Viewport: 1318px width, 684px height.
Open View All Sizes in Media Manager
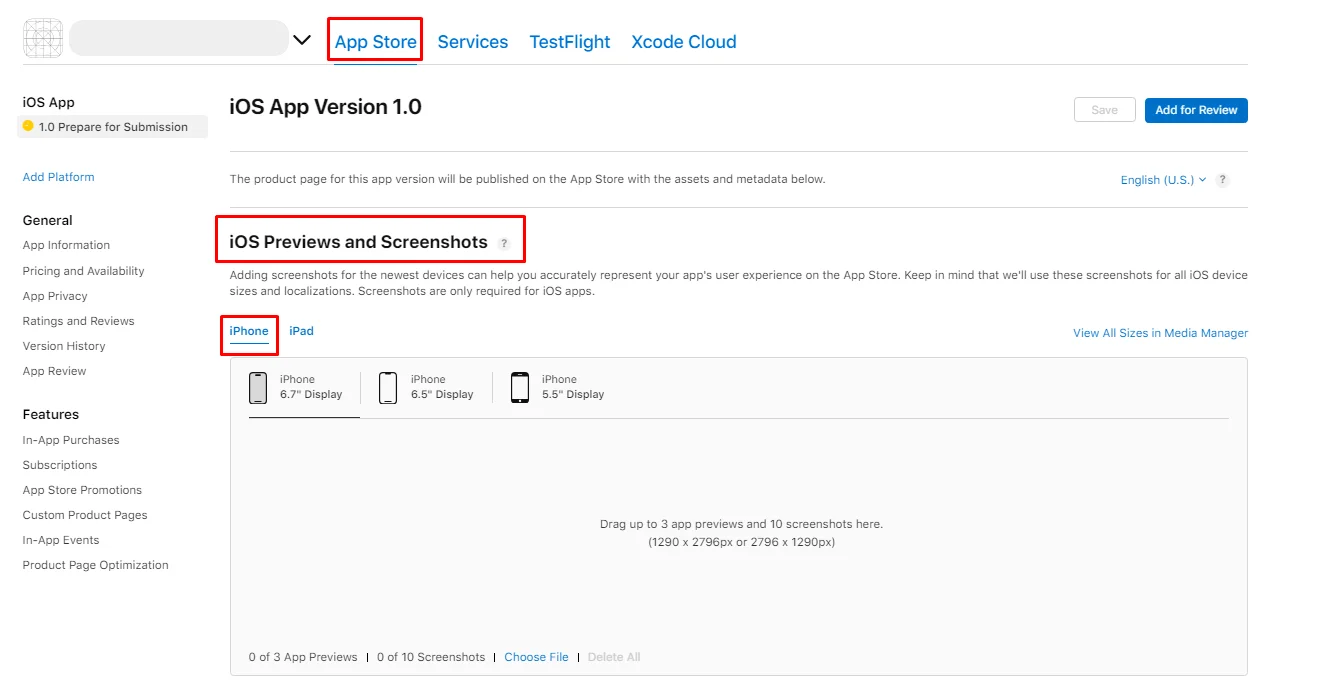pyautogui.click(x=1160, y=333)
